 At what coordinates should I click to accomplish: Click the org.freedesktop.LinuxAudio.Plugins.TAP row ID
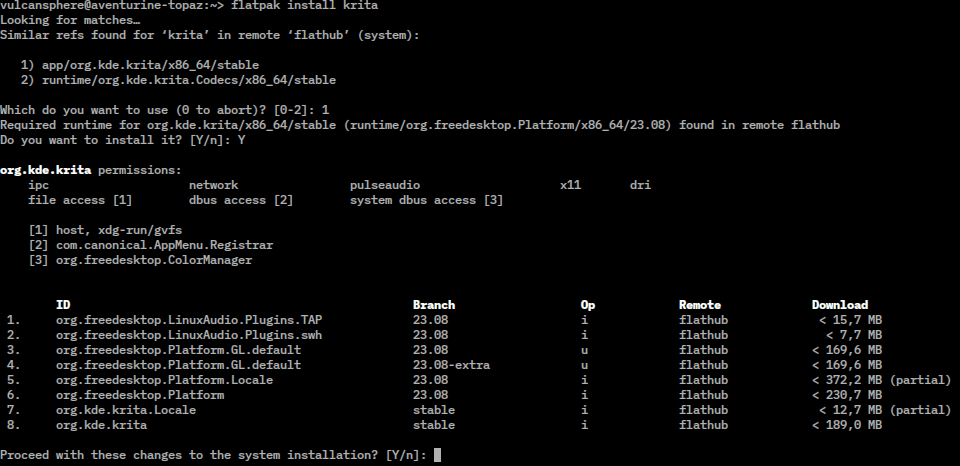pyautogui.click(x=189, y=320)
